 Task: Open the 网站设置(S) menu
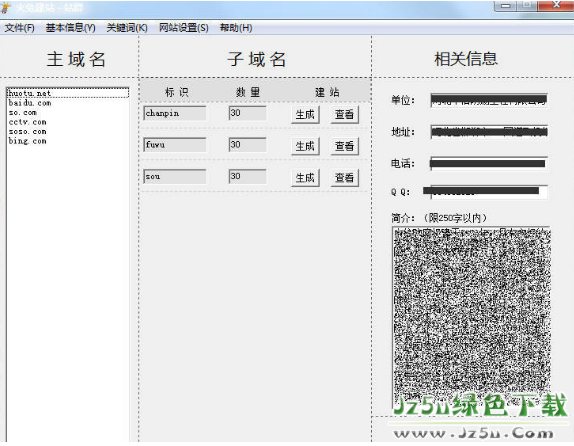[x=183, y=28]
